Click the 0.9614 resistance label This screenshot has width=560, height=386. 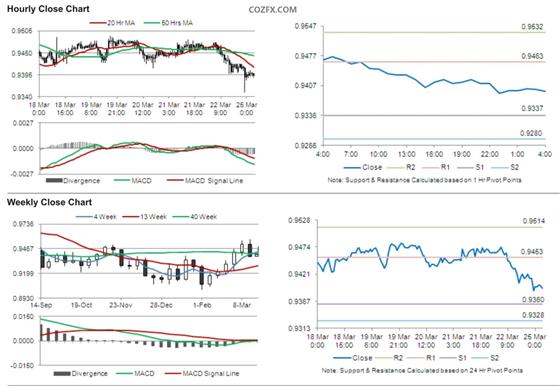pyautogui.click(x=534, y=221)
